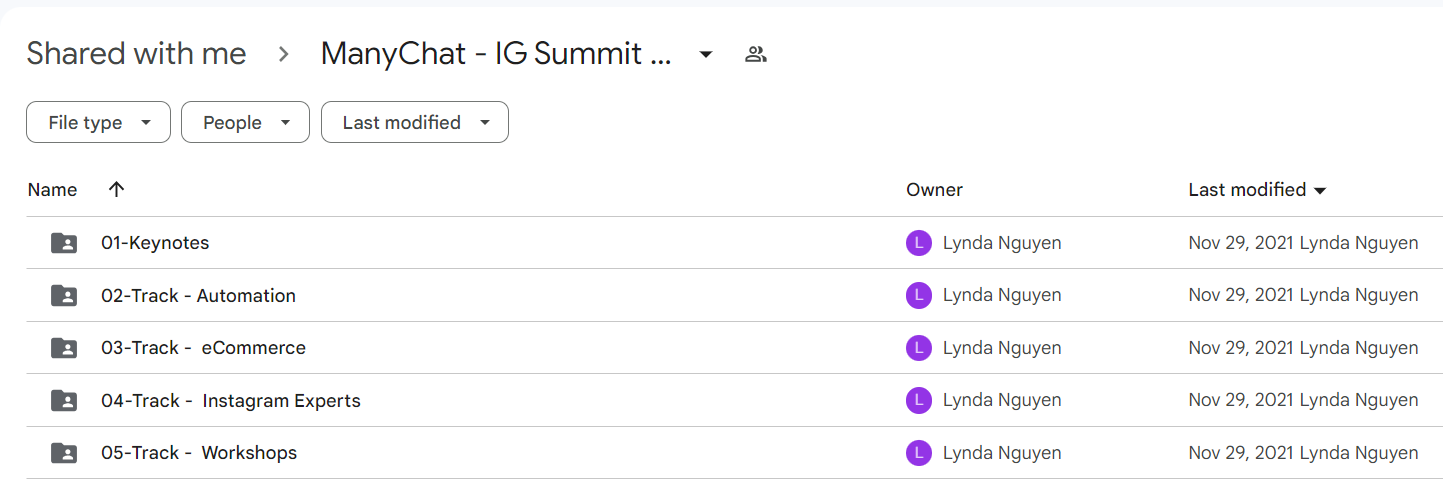The height and width of the screenshot is (495, 1443).
Task: Open the 02-Track - Automation folder name
Action: pos(198,295)
